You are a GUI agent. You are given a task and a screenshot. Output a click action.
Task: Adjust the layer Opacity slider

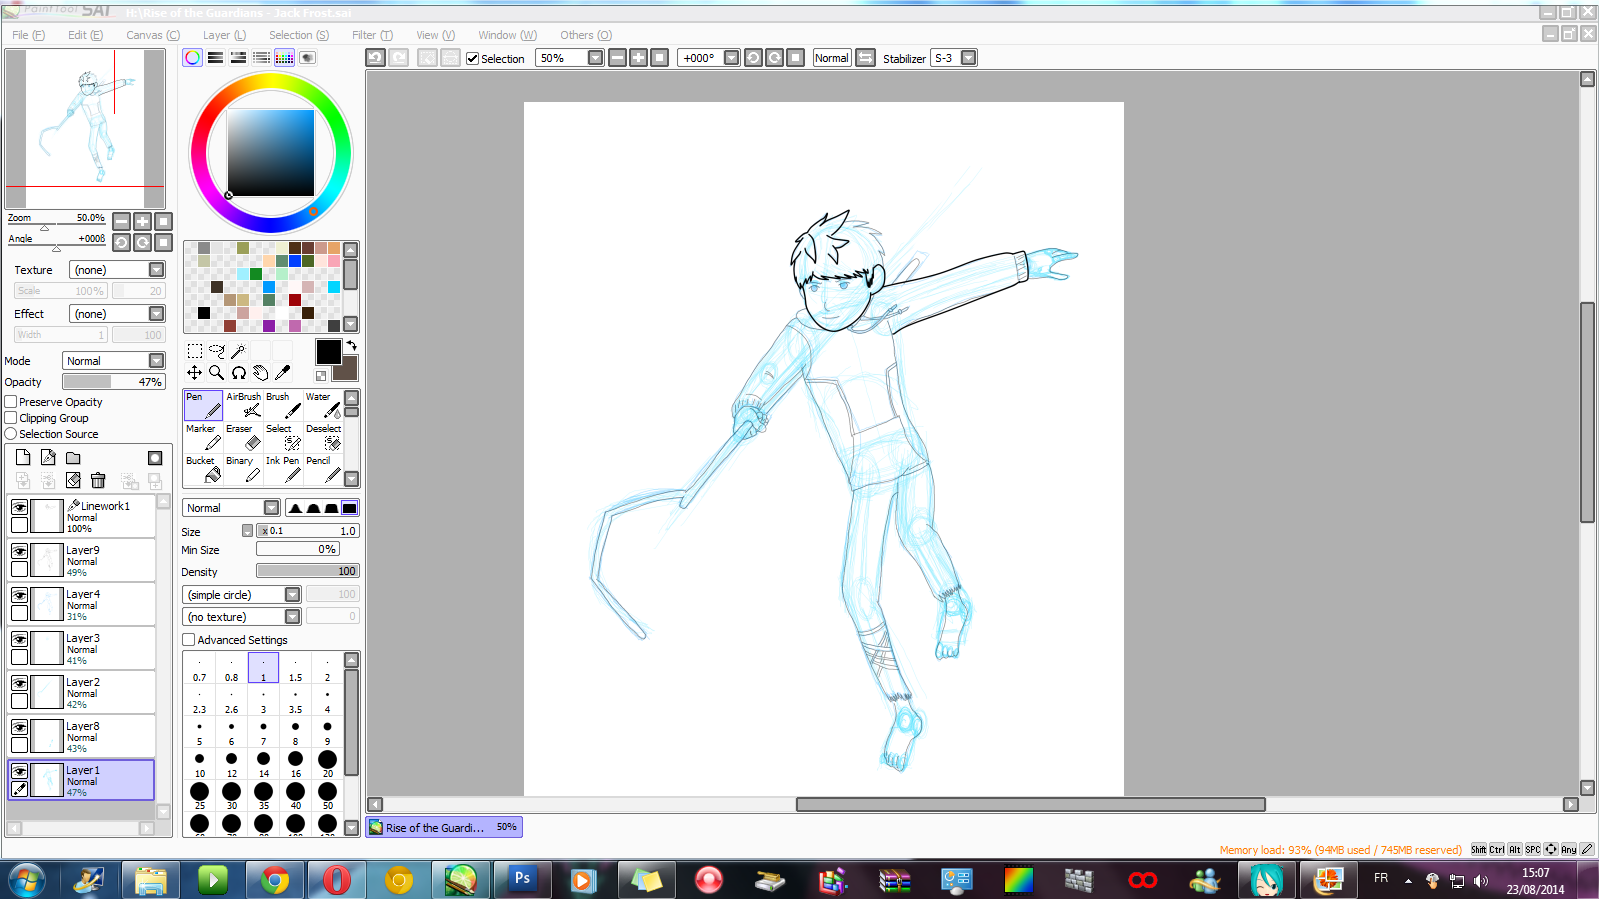[113, 382]
